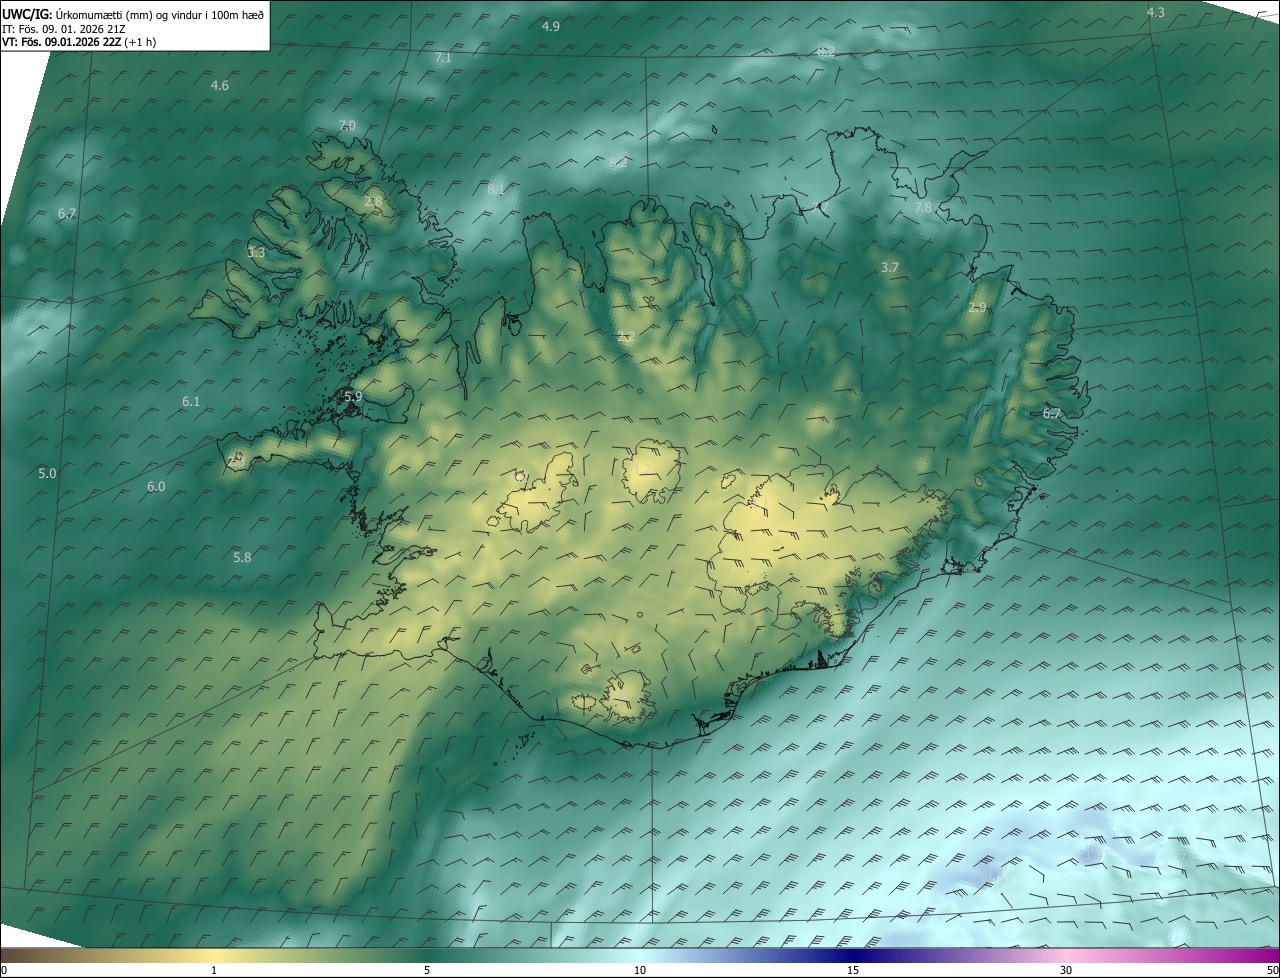Click the map value label 7.1
Image resolution: width=1280 pixels, height=978 pixels.
(443, 58)
